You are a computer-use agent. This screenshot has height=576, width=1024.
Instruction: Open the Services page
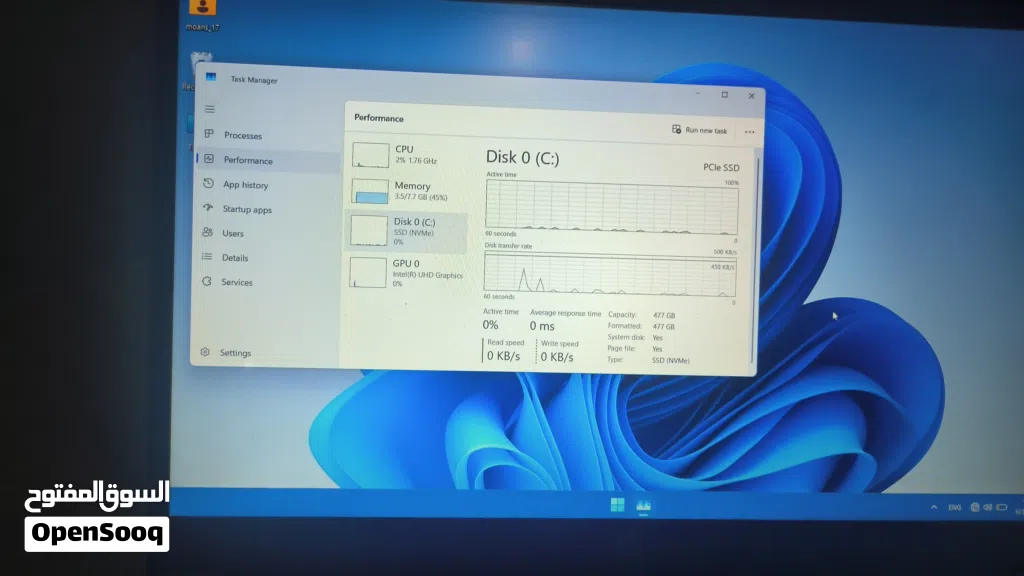coord(236,282)
